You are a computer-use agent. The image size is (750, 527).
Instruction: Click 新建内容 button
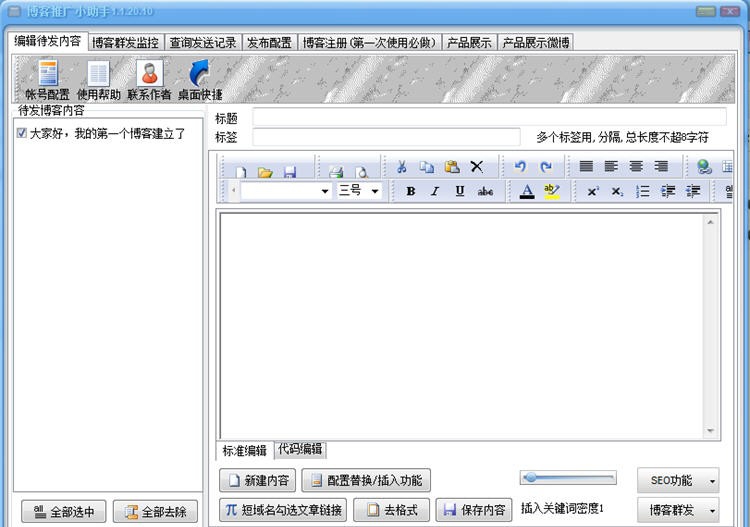coord(257,480)
